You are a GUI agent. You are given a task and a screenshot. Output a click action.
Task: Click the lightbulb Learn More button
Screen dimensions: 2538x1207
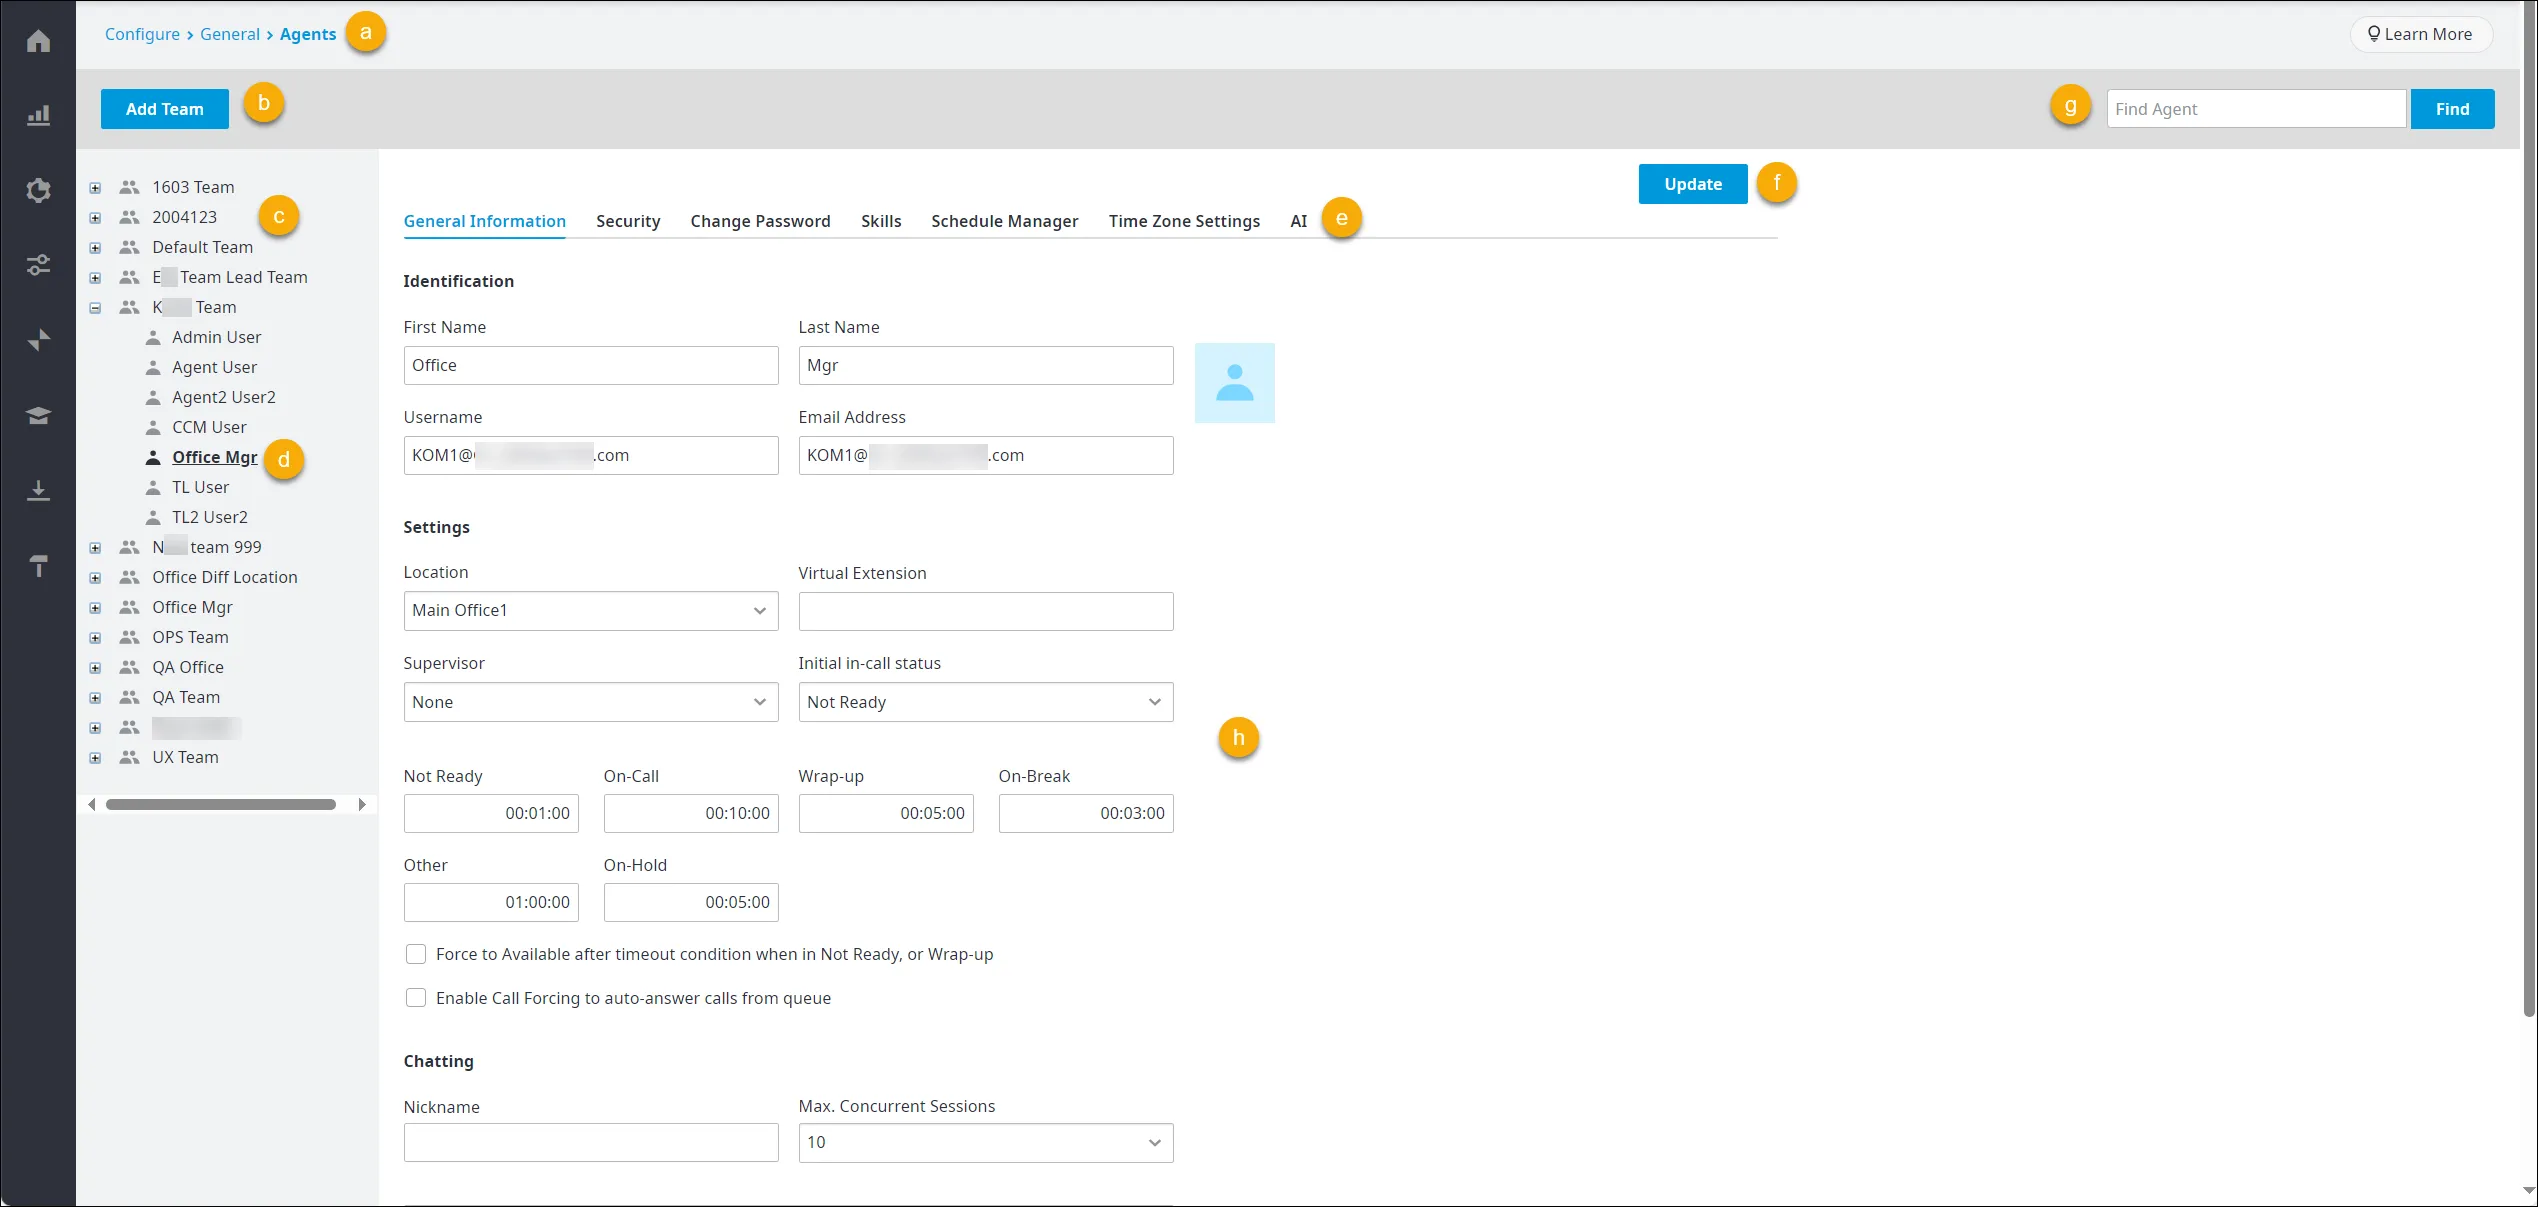tap(2420, 34)
